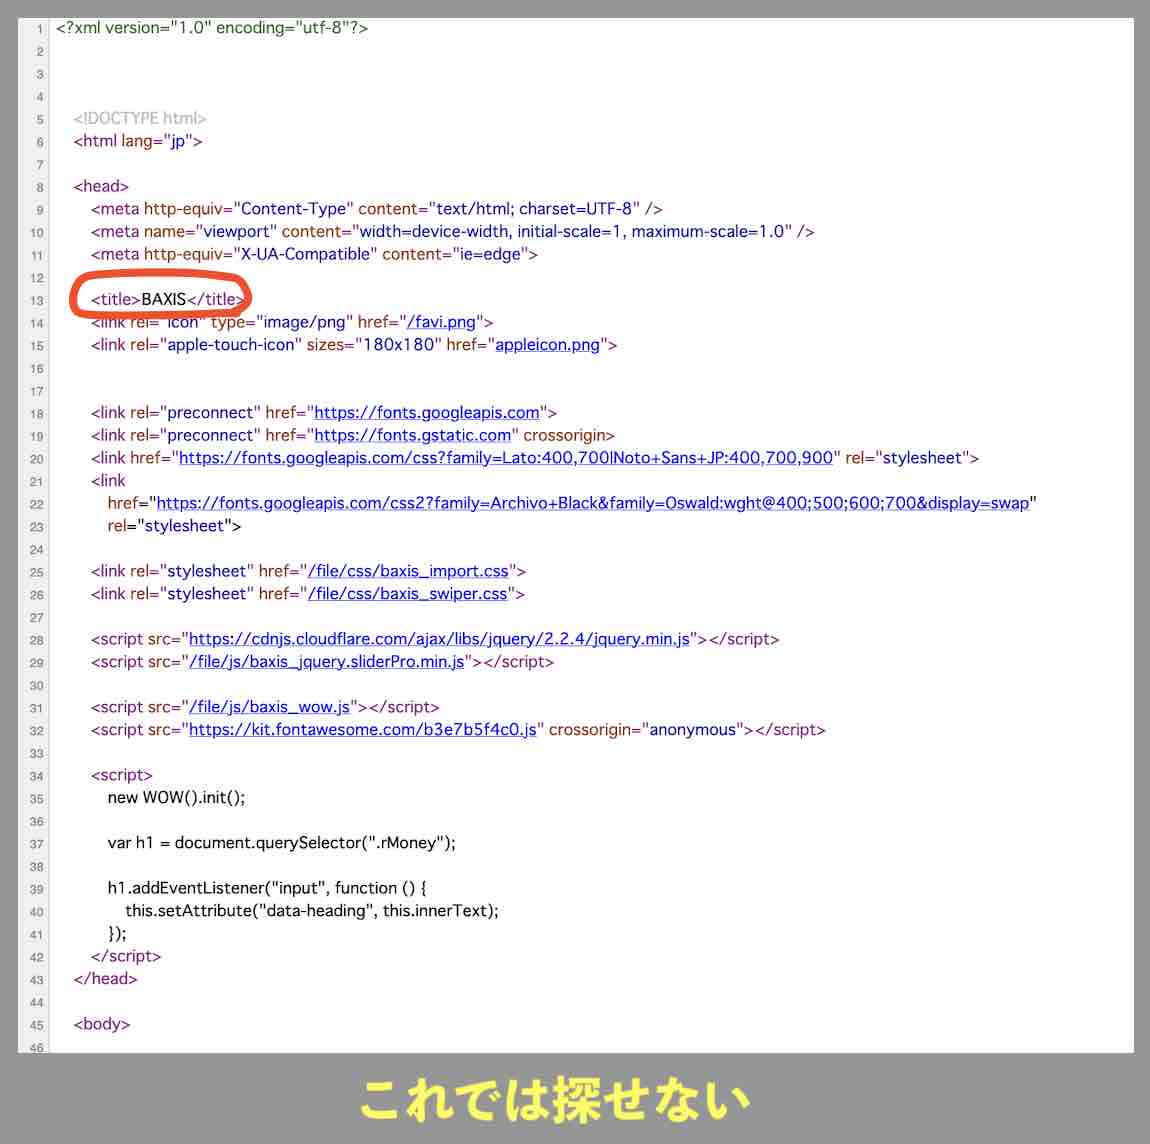
Task: Click the html lang="jp" opening tag
Action: (138, 141)
